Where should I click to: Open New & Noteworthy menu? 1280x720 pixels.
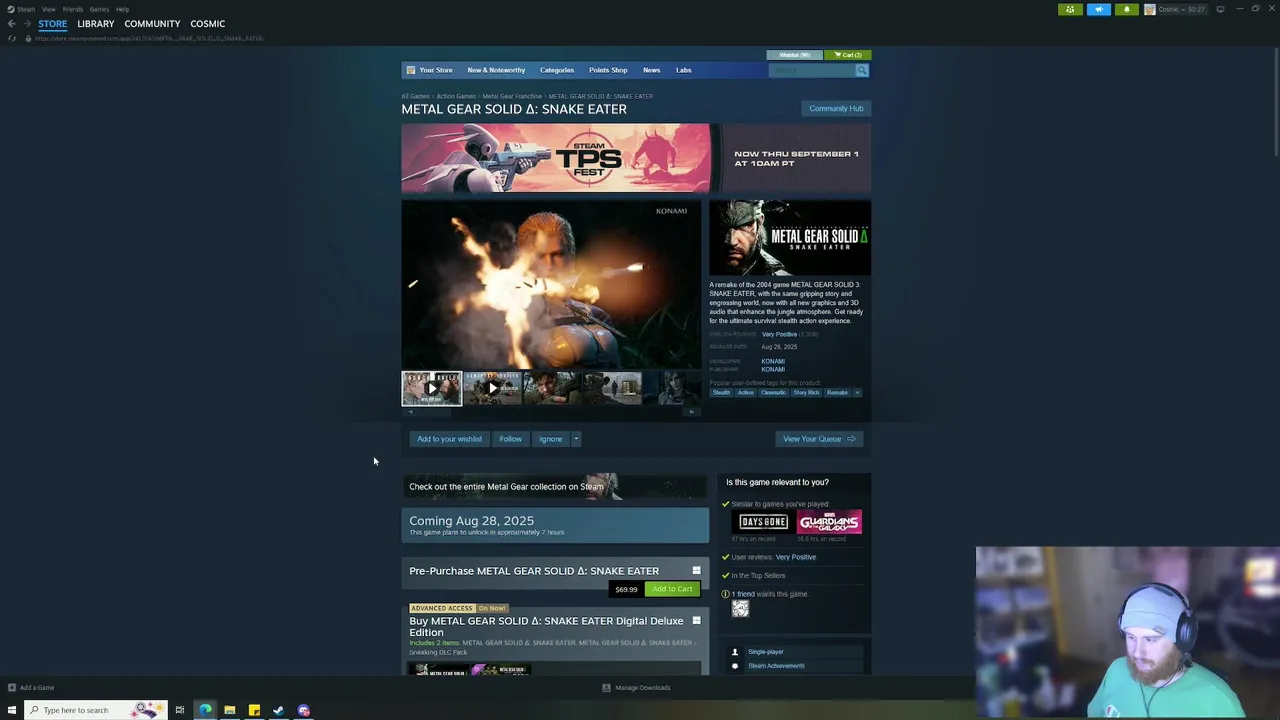click(496, 70)
